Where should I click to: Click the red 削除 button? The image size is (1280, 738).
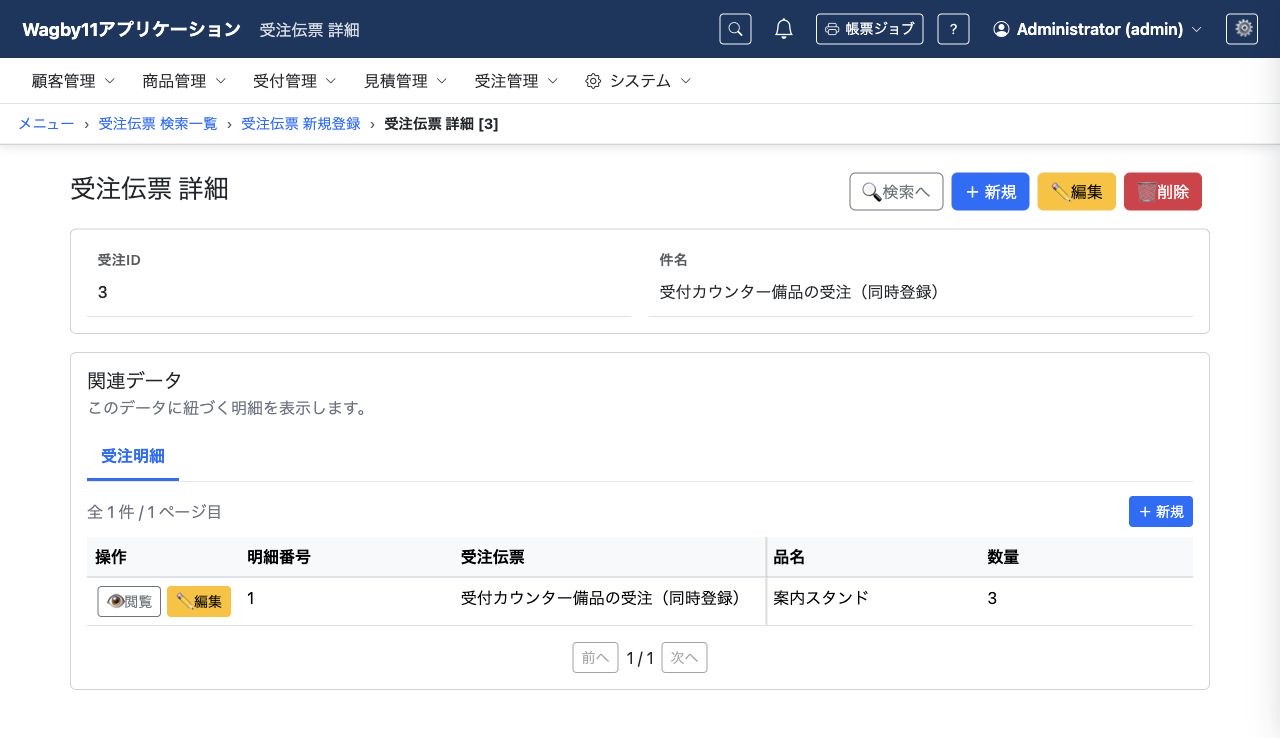[x=1163, y=192]
